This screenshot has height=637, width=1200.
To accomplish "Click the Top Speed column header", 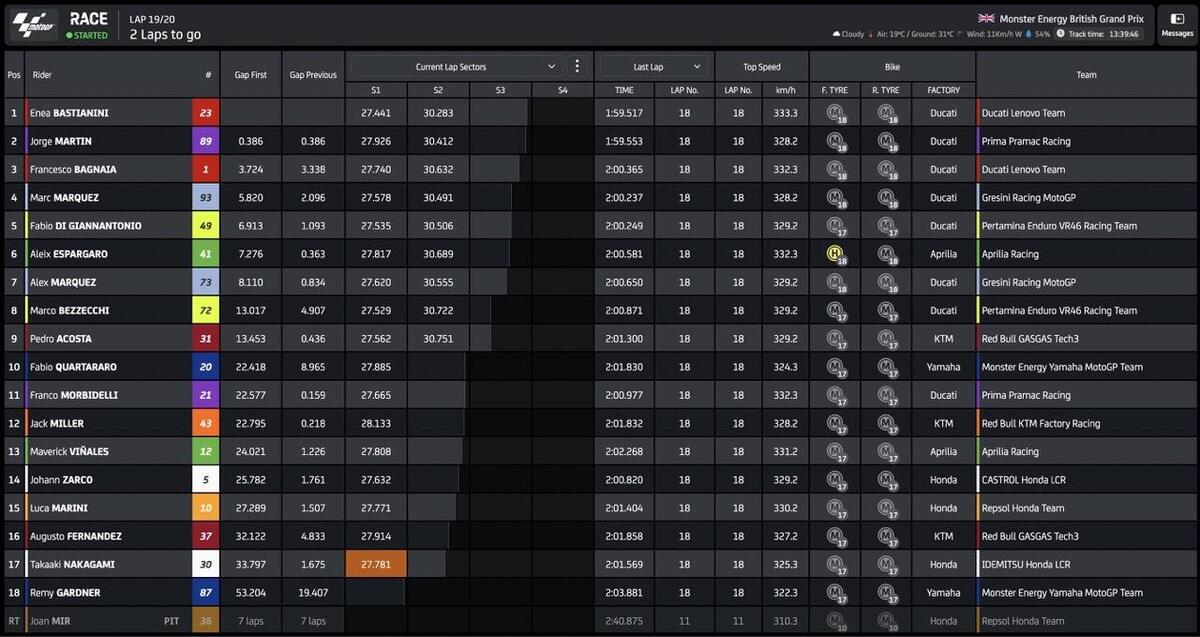I will coord(761,67).
